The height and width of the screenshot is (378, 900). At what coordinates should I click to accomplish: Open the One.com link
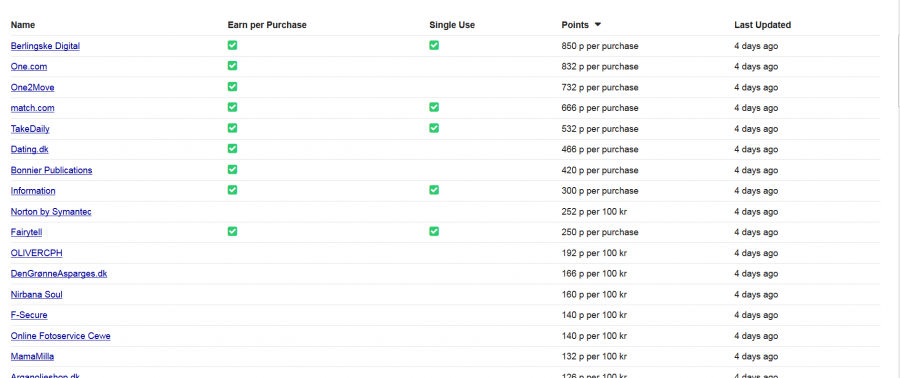point(29,67)
